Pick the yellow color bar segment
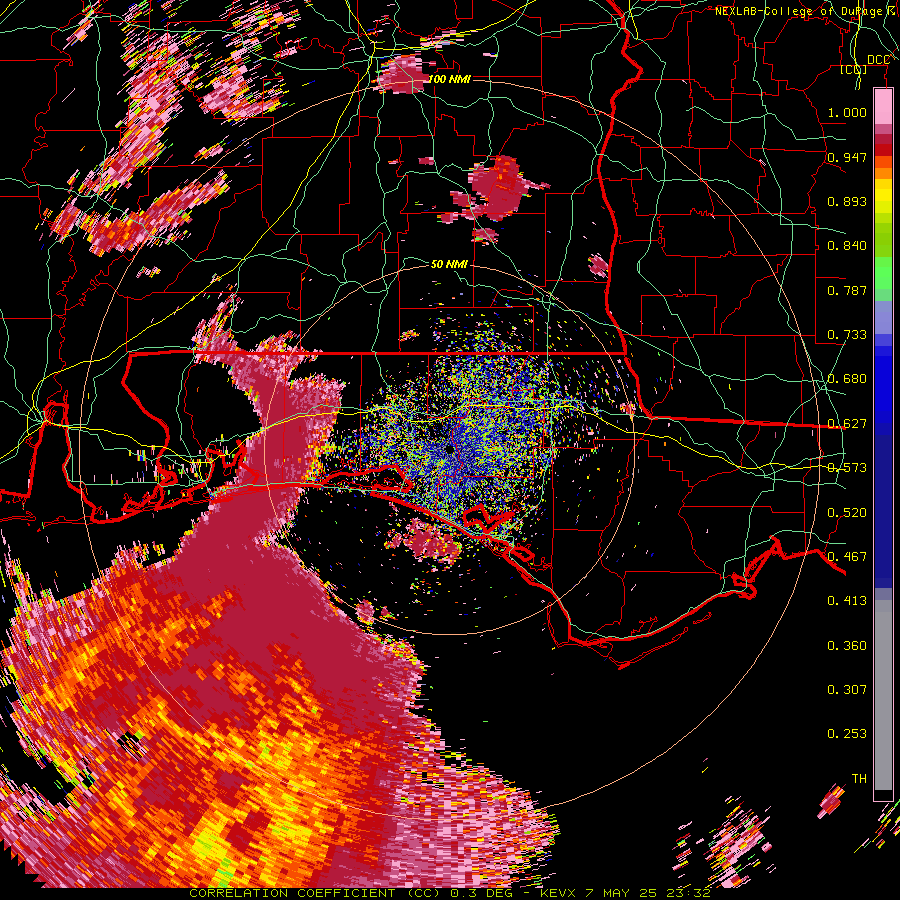 click(883, 197)
